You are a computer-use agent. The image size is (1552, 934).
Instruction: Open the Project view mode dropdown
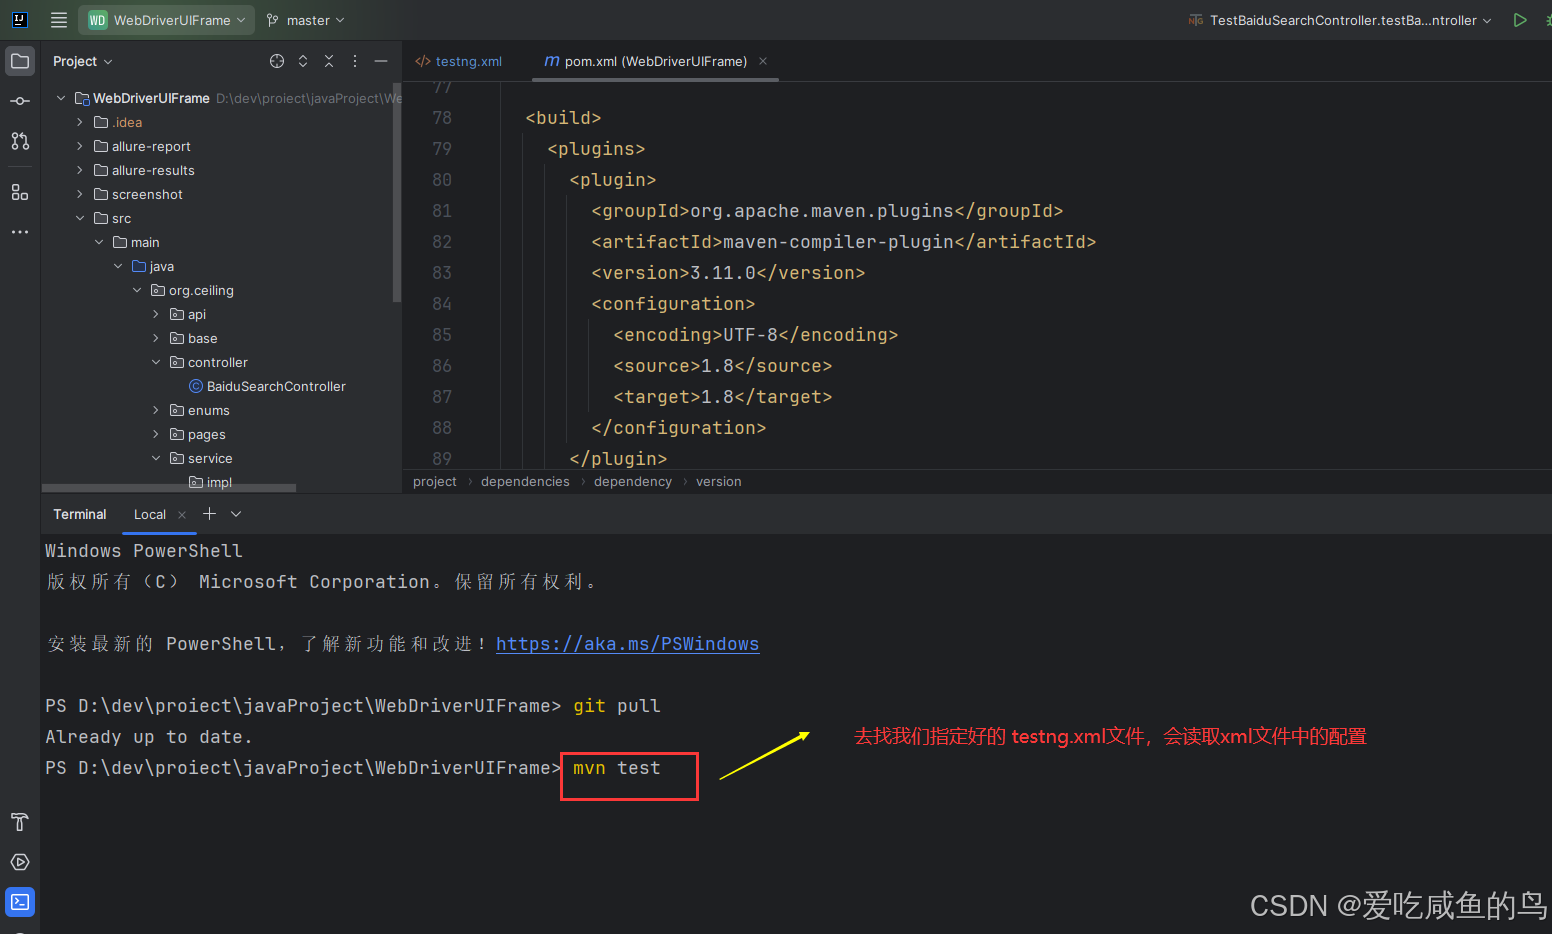(83, 61)
